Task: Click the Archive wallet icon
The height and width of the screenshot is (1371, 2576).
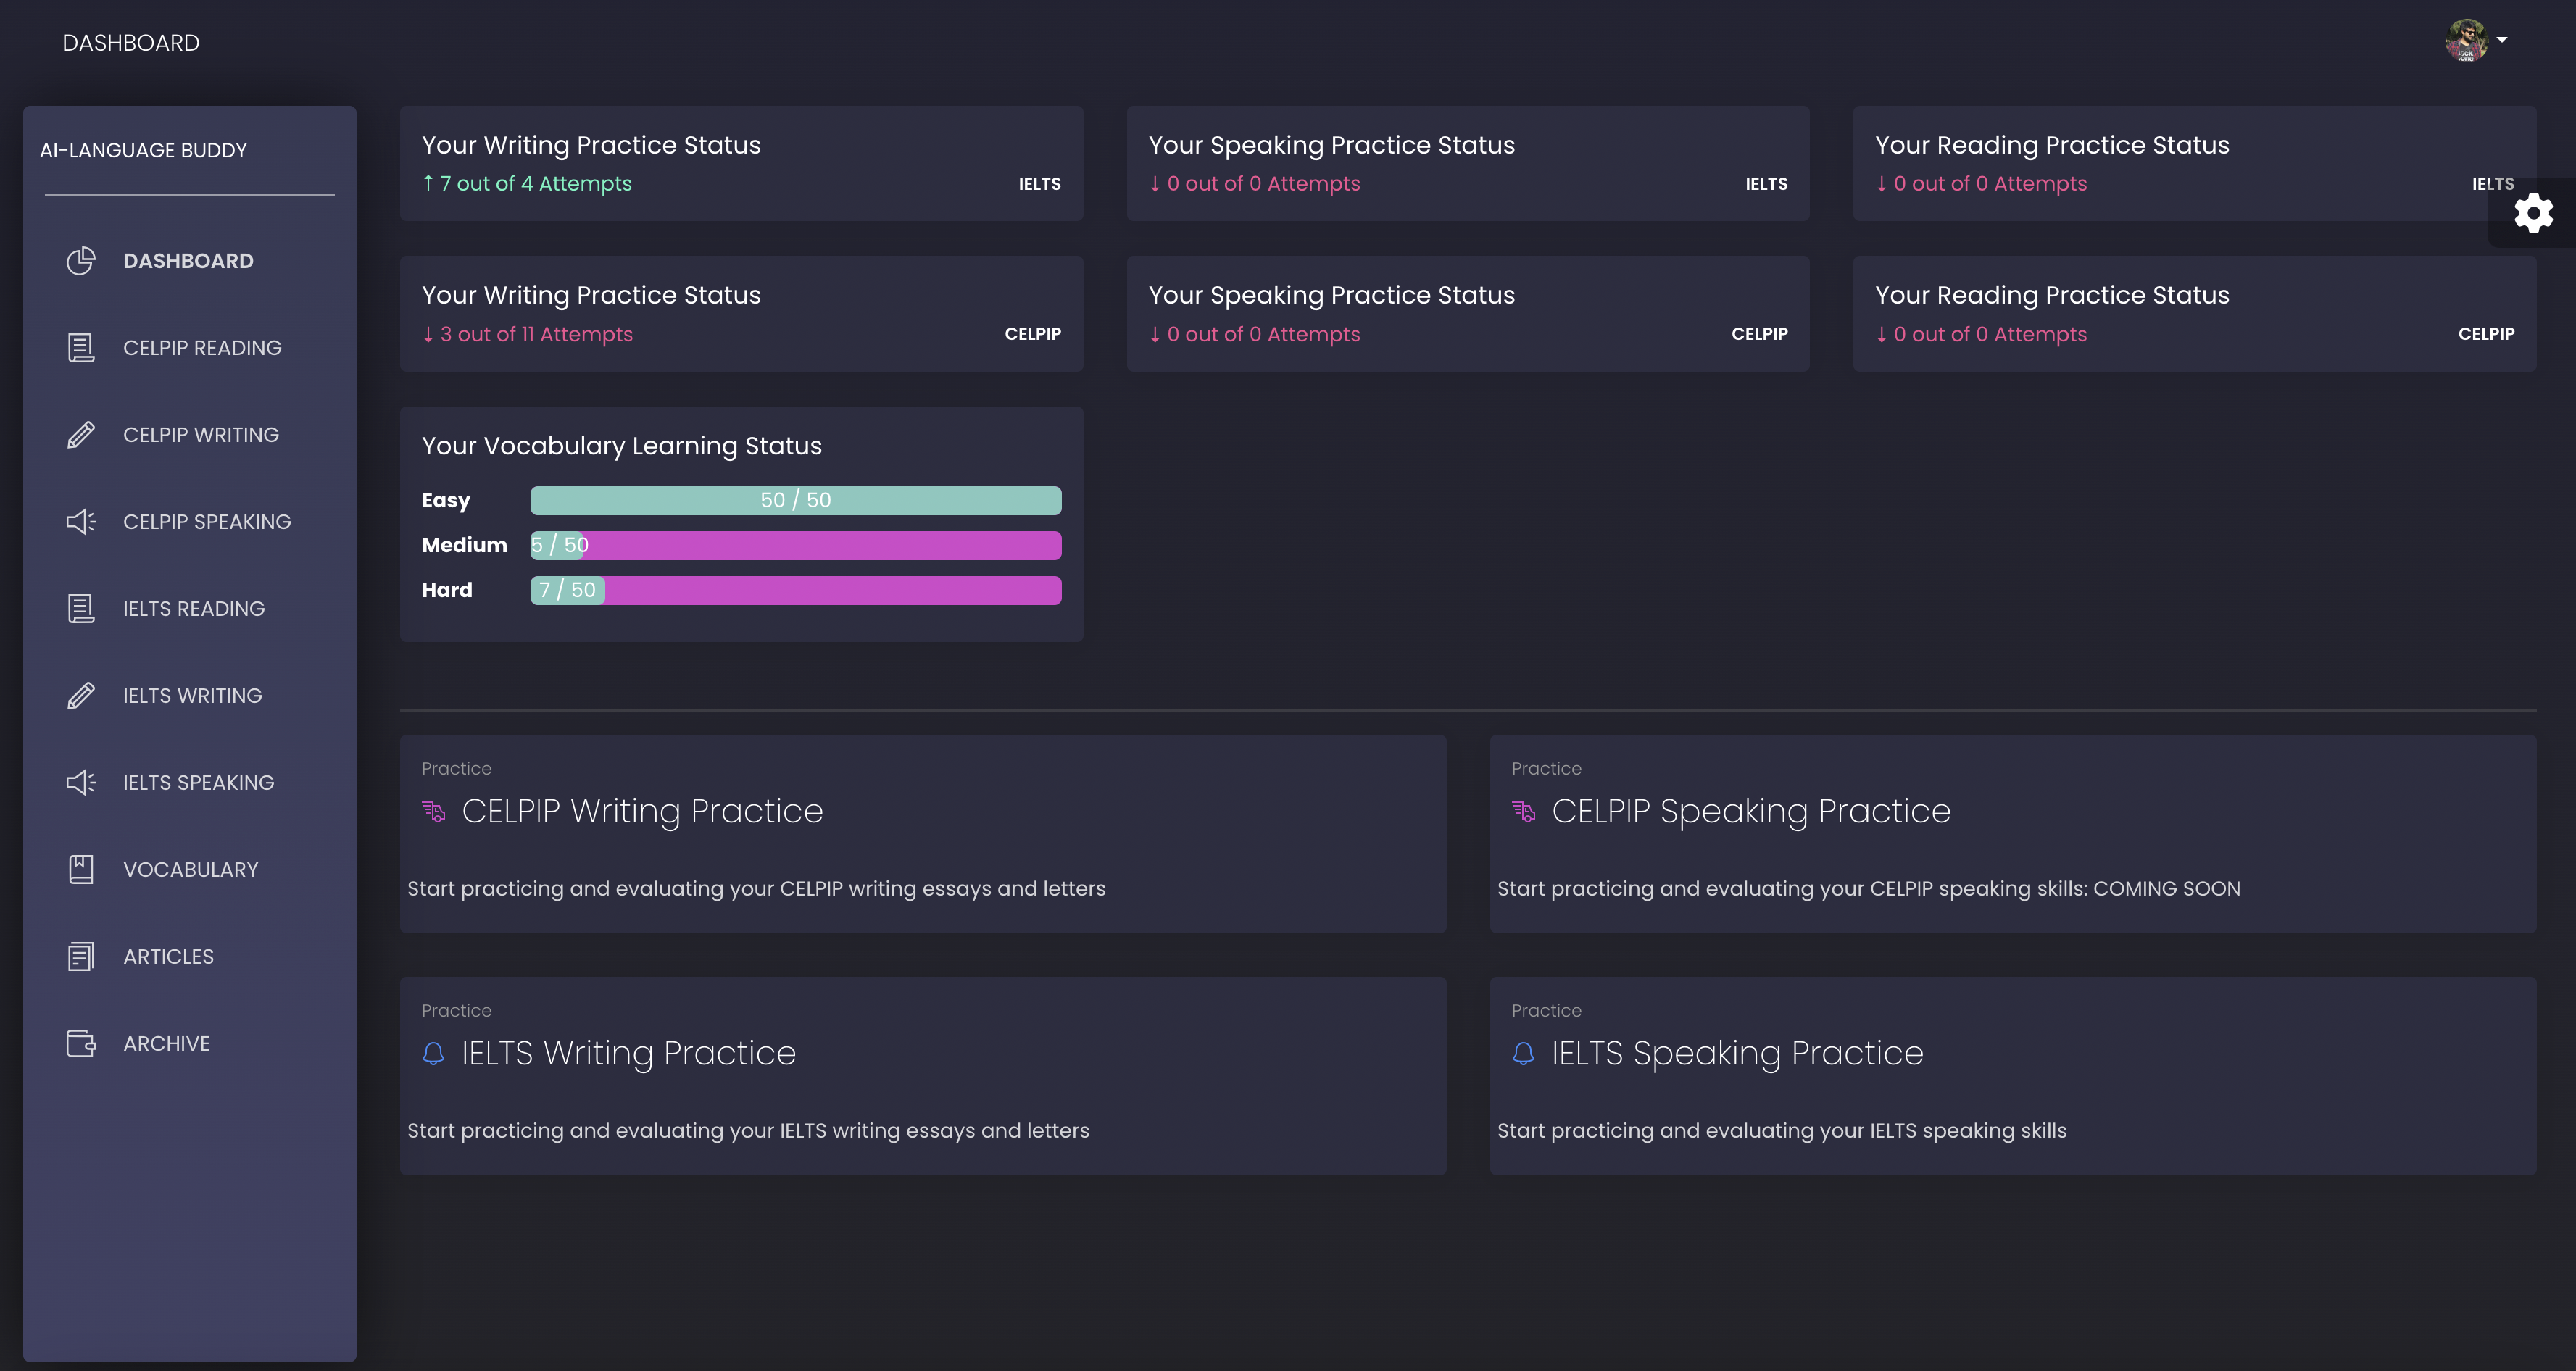Action: tap(81, 1044)
